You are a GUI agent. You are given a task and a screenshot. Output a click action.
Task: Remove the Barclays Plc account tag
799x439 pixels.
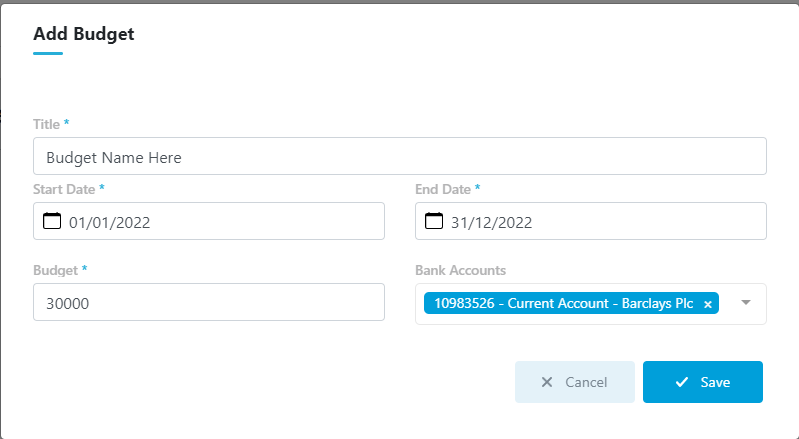pos(708,304)
